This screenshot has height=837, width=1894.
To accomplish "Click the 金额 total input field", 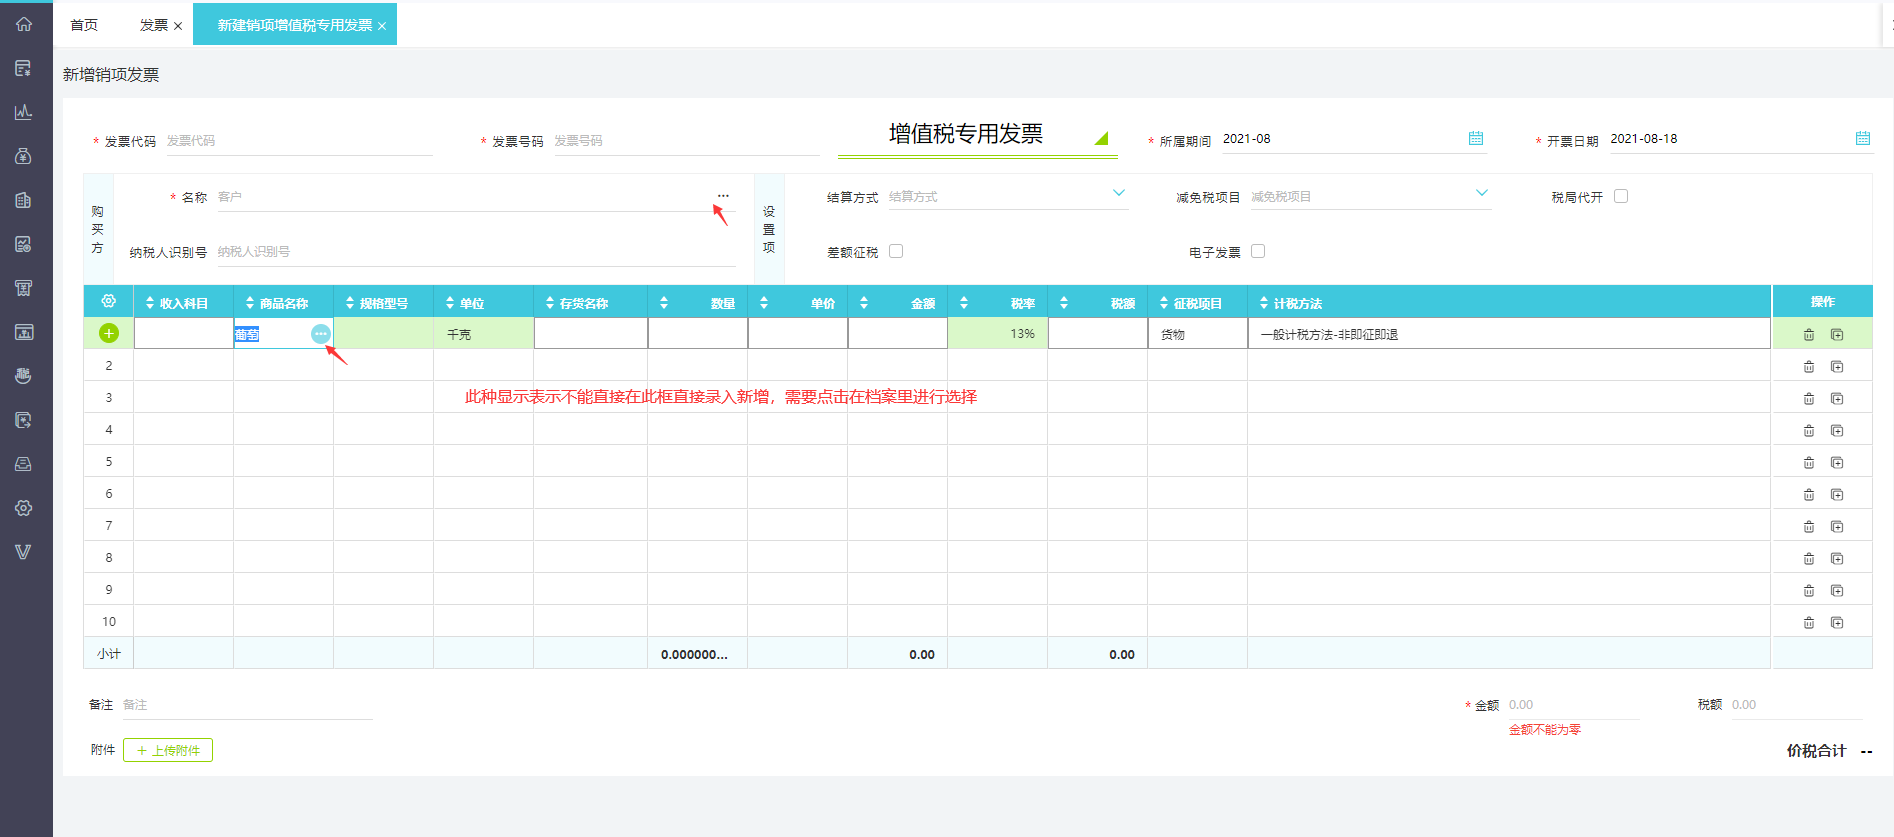I will (x=1573, y=705).
